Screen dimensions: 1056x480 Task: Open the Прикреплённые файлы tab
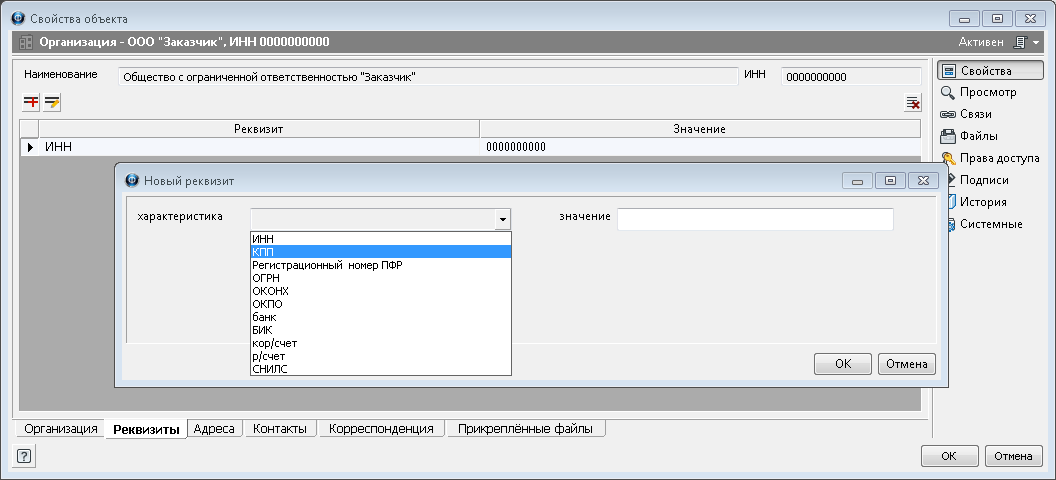525,429
